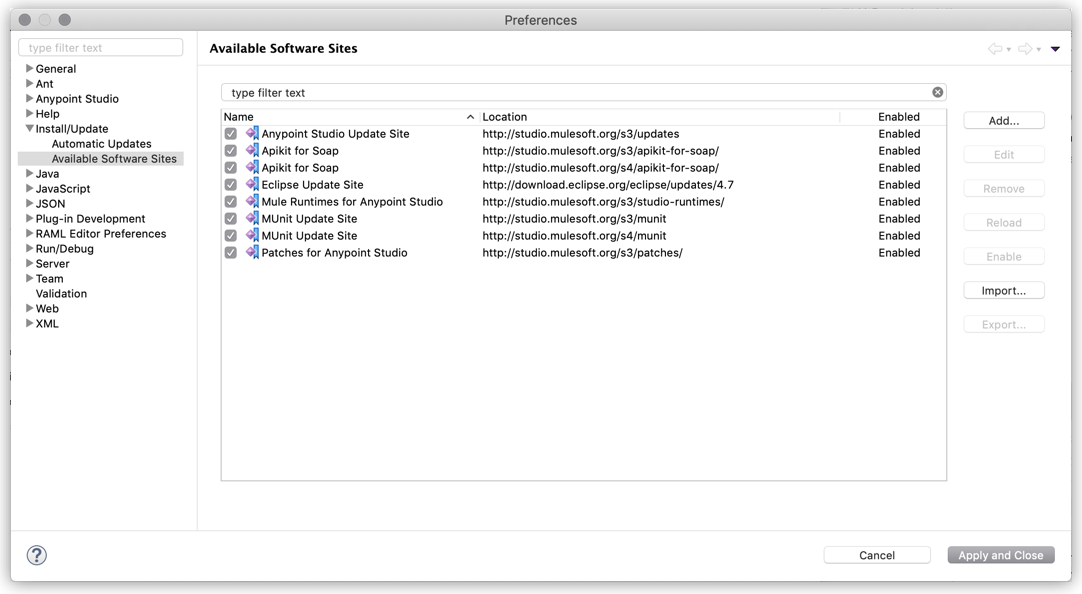Viewport: 1082px width, 594px height.
Task: Clear the filter text with the X icon
Action: (937, 91)
